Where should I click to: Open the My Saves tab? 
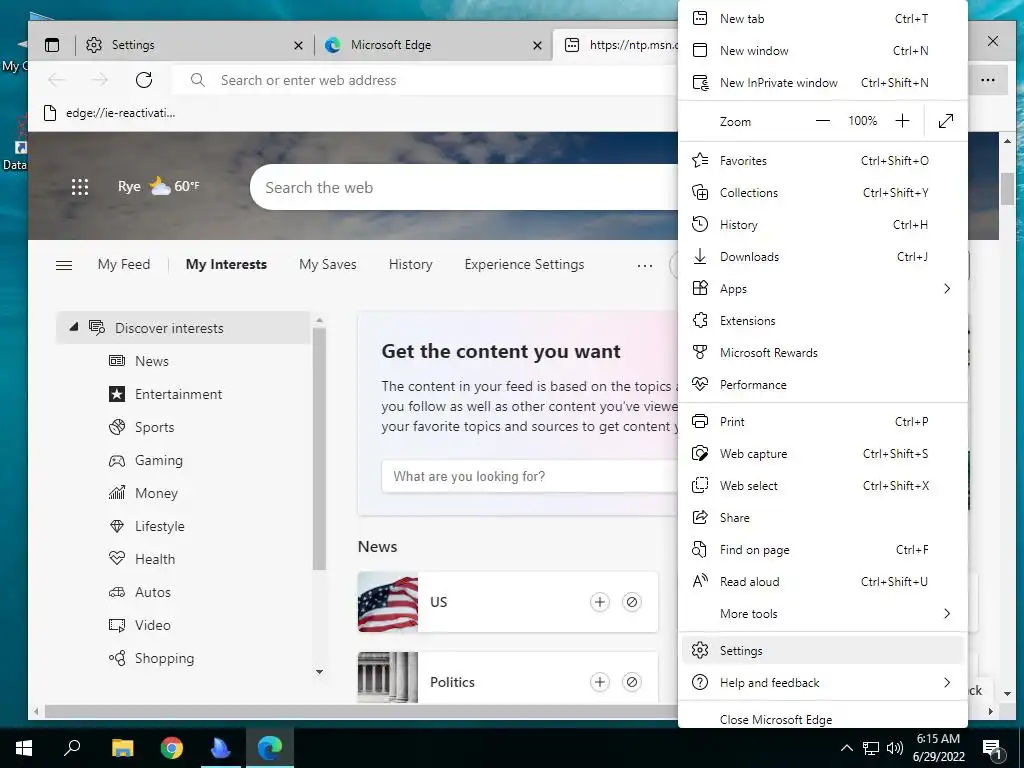click(x=328, y=264)
